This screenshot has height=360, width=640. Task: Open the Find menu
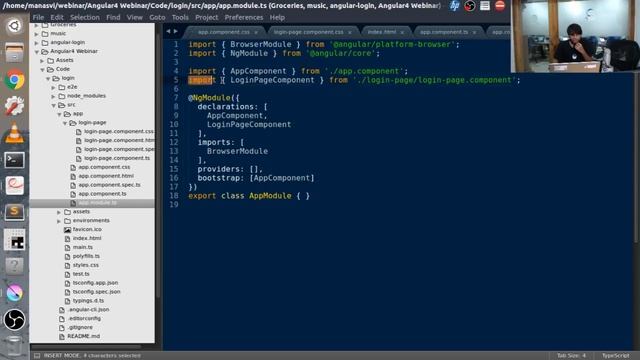pos(113,18)
